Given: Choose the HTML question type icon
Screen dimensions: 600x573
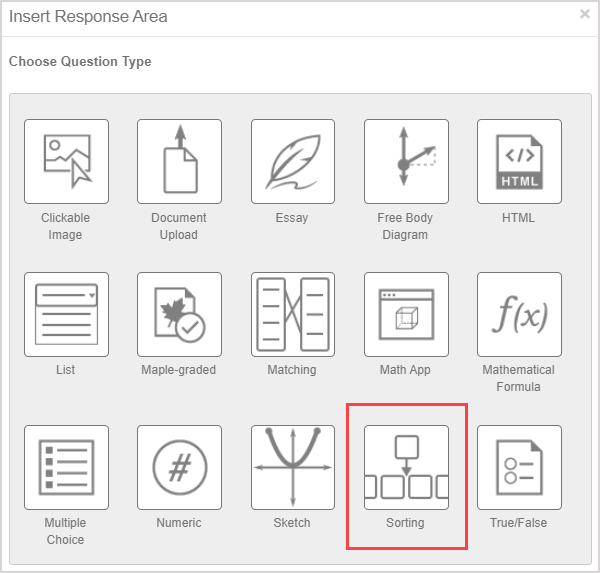Looking at the screenshot, I should [519, 162].
